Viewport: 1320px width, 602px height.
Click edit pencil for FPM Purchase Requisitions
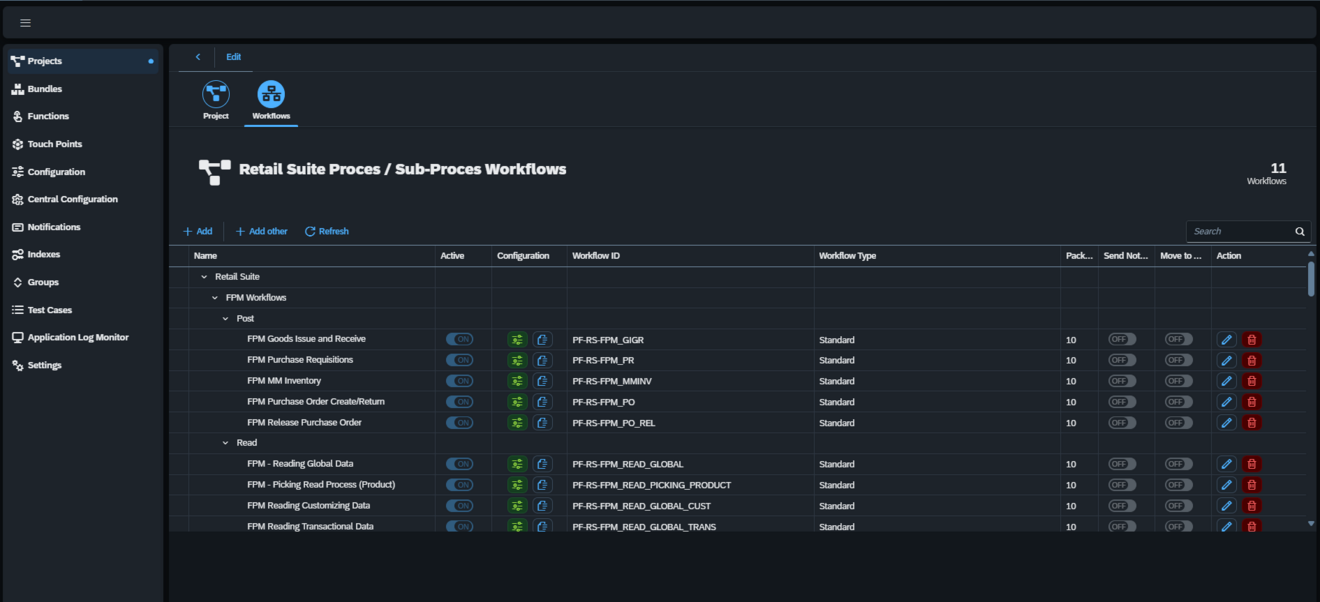click(1226, 360)
